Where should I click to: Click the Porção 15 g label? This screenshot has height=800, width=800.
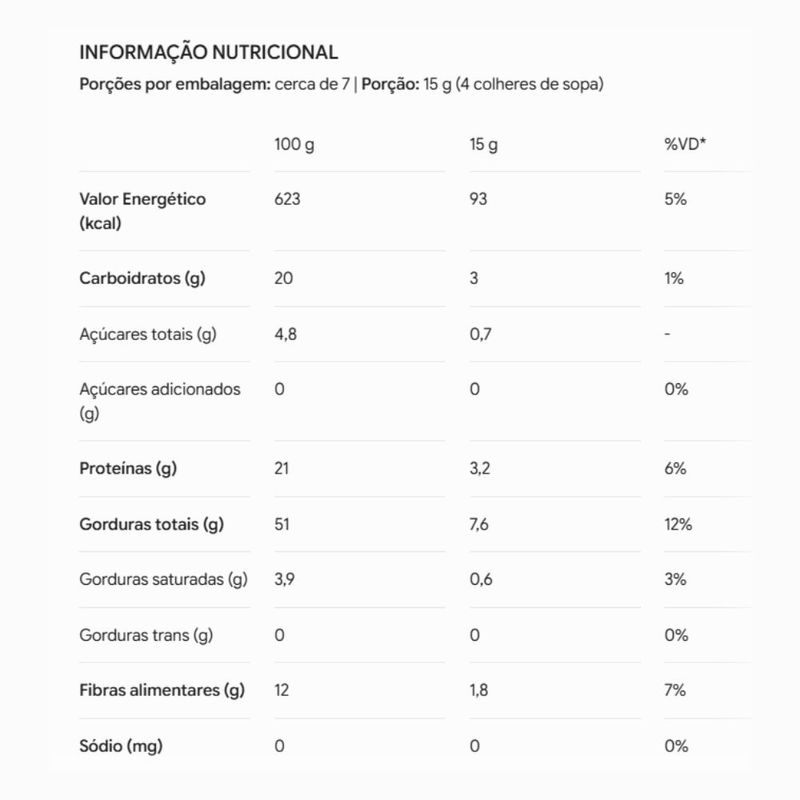tap(482, 84)
